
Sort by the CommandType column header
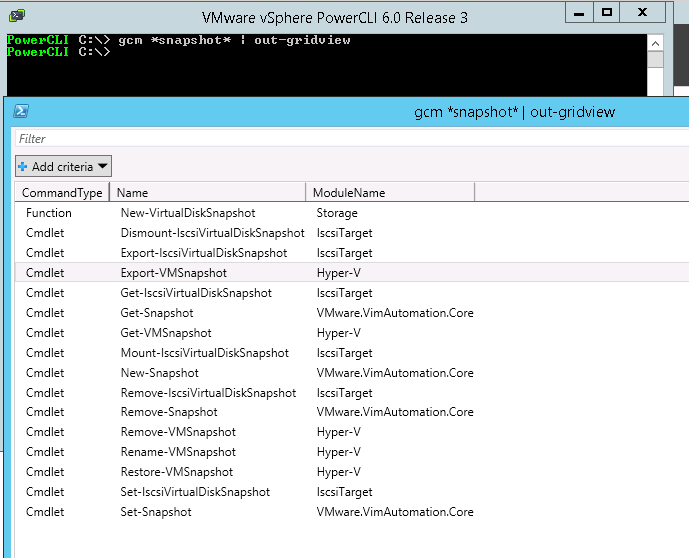pos(62,192)
